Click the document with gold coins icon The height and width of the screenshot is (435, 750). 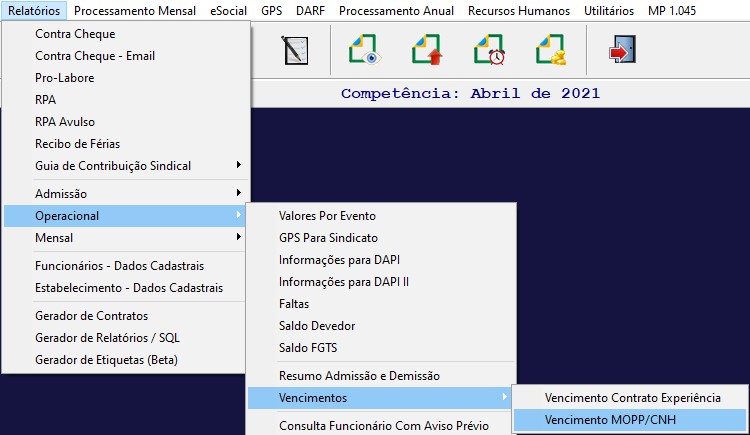click(551, 49)
